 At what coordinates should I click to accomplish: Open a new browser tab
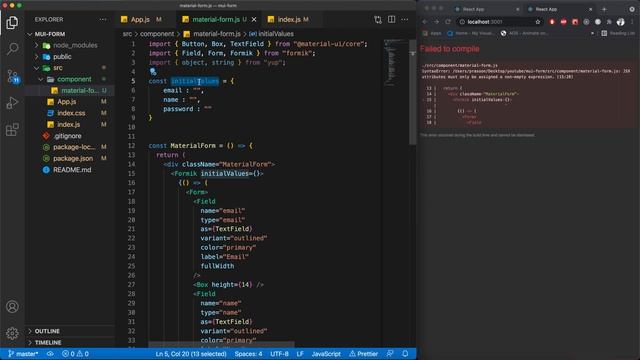click(x=604, y=9)
